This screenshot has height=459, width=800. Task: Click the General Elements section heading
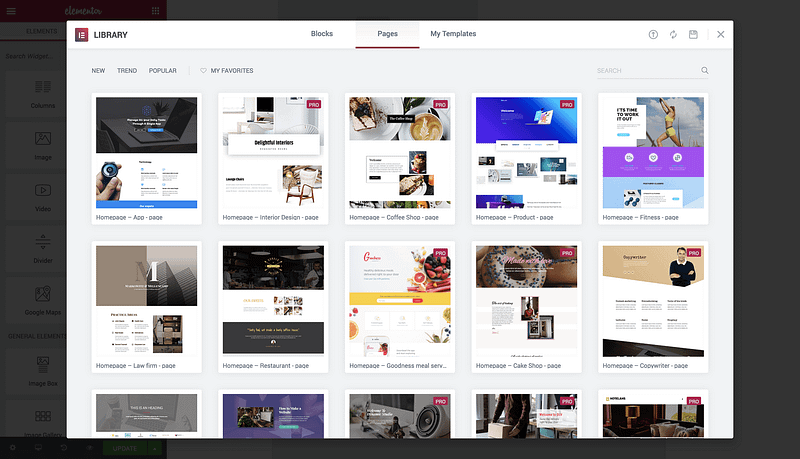[37, 336]
